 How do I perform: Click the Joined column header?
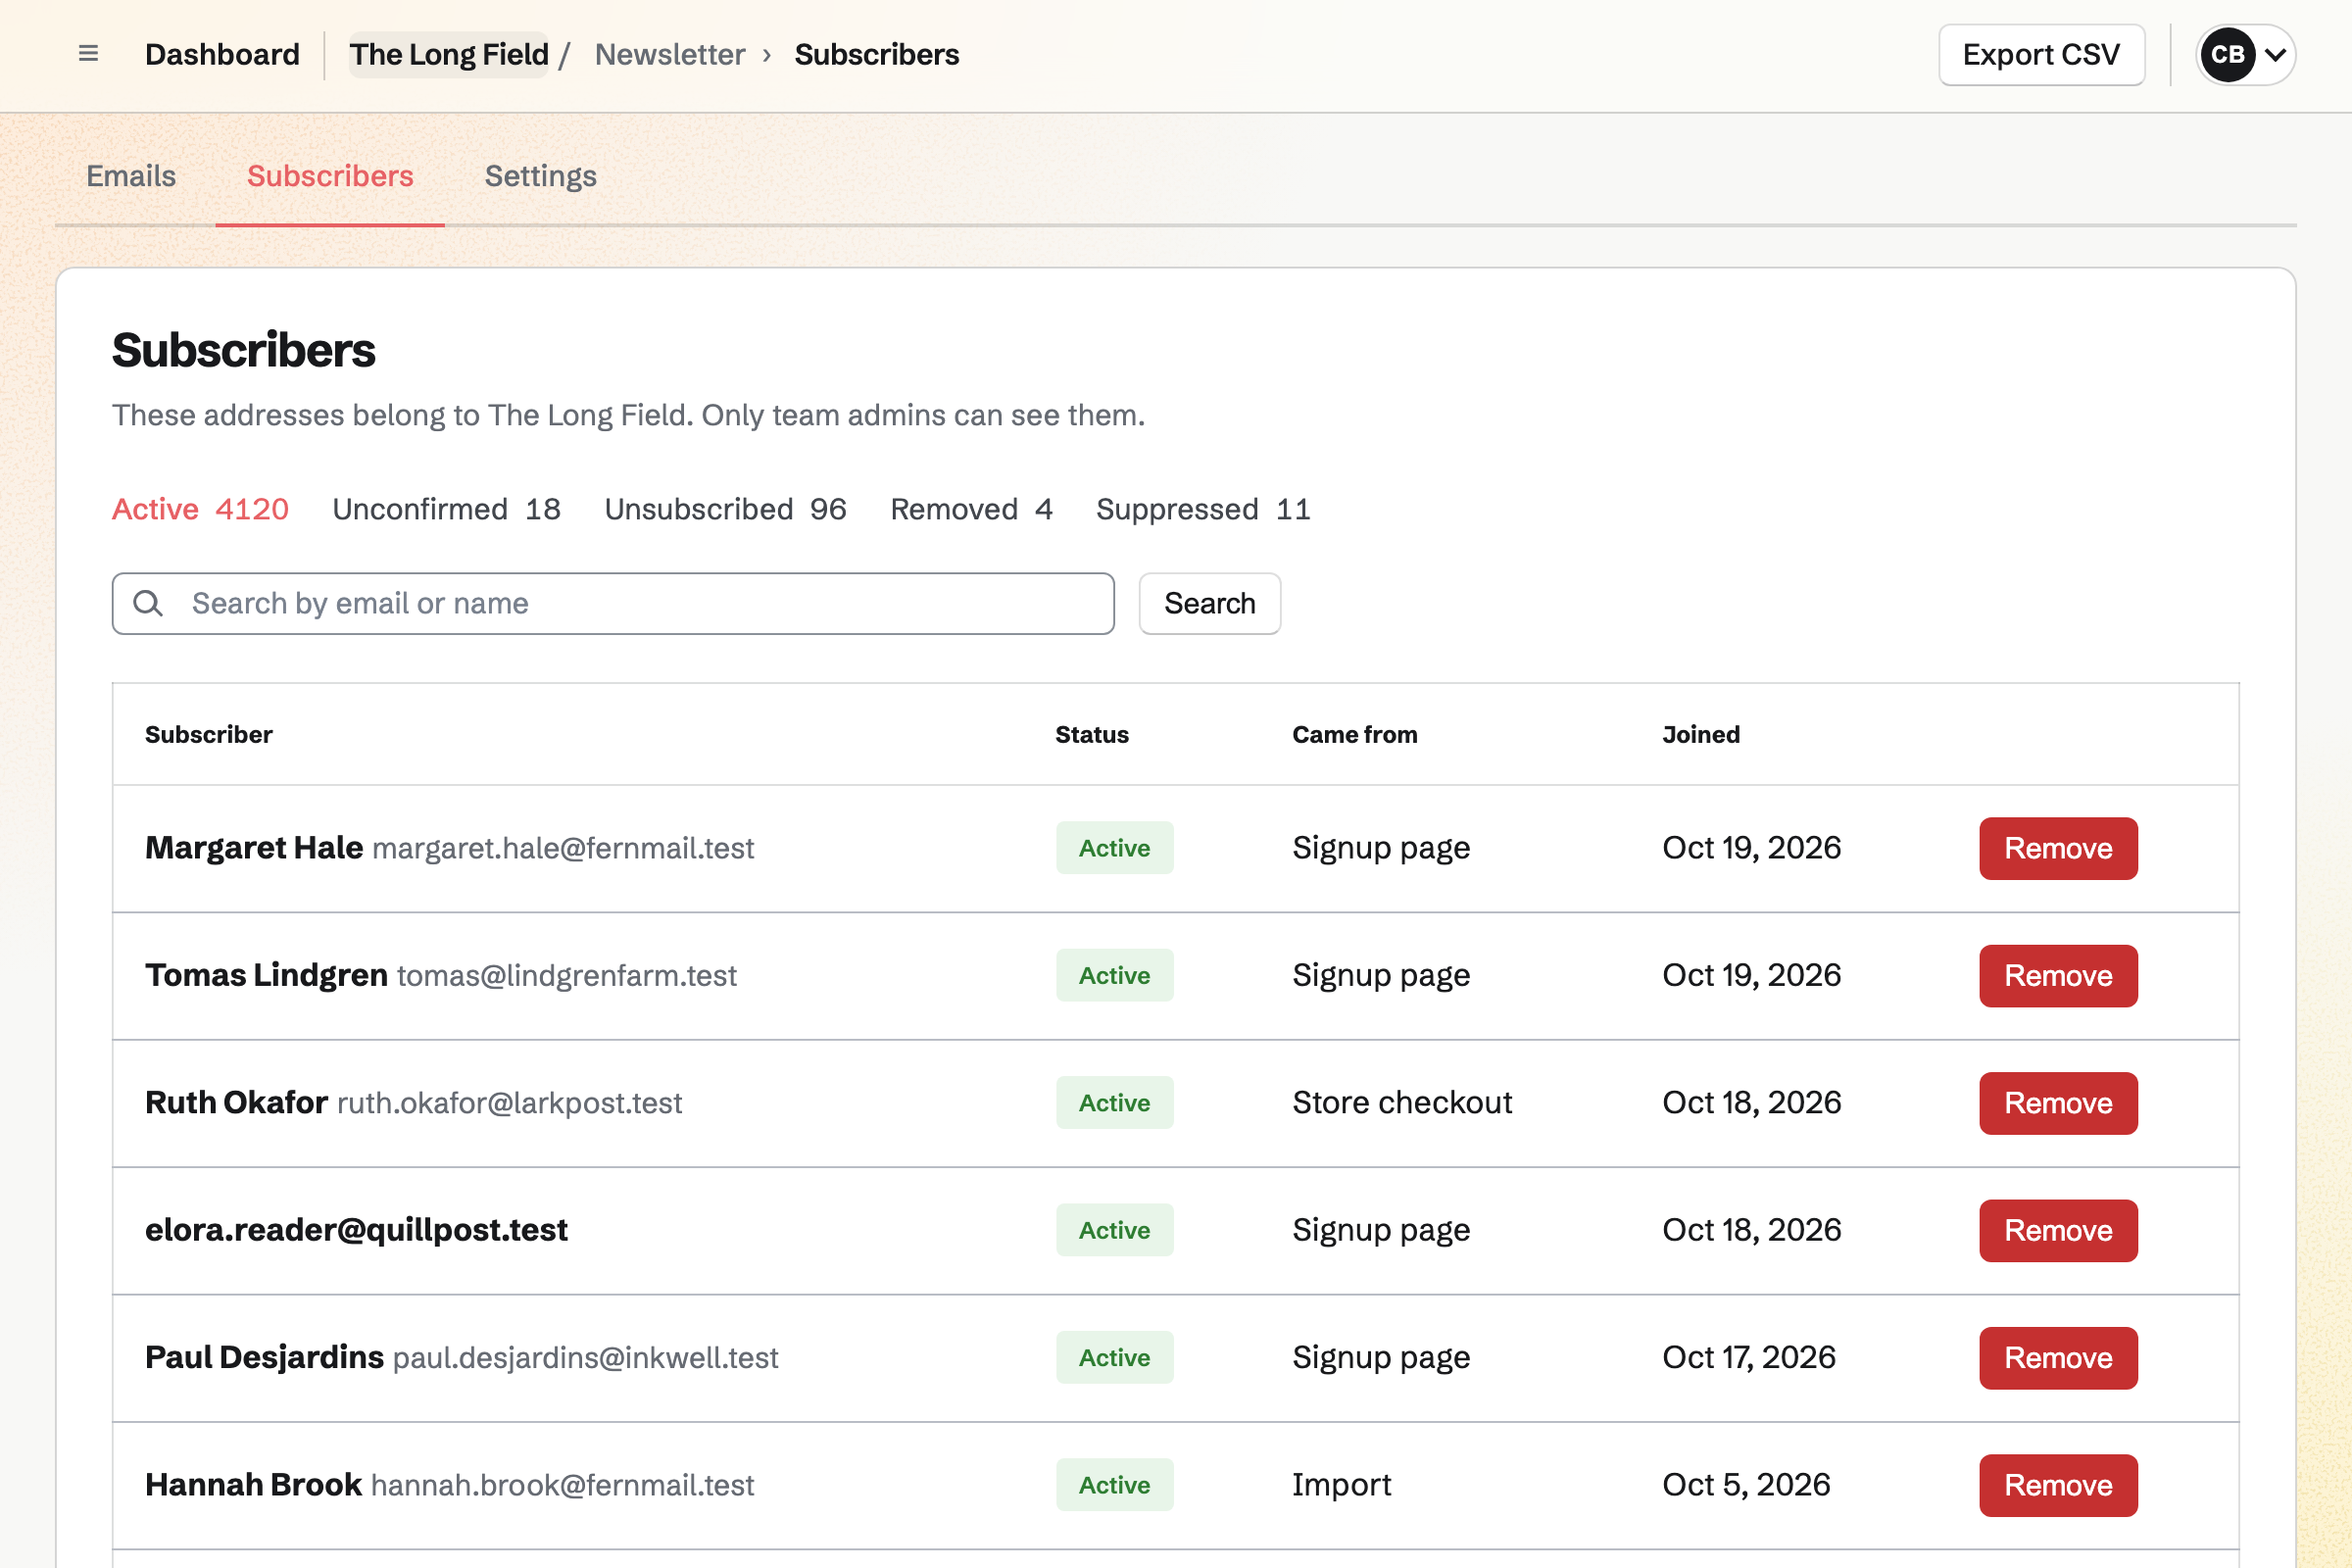pyautogui.click(x=1701, y=734)
